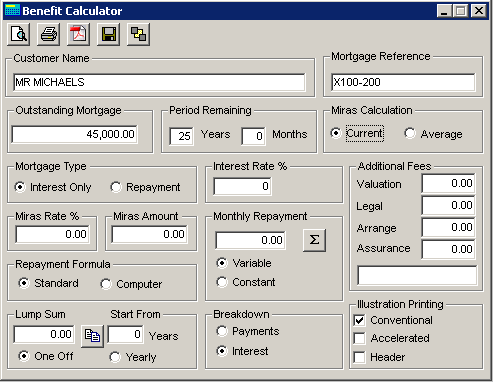
Task: Click the Arrange fee field
Action: pos(448,227)
